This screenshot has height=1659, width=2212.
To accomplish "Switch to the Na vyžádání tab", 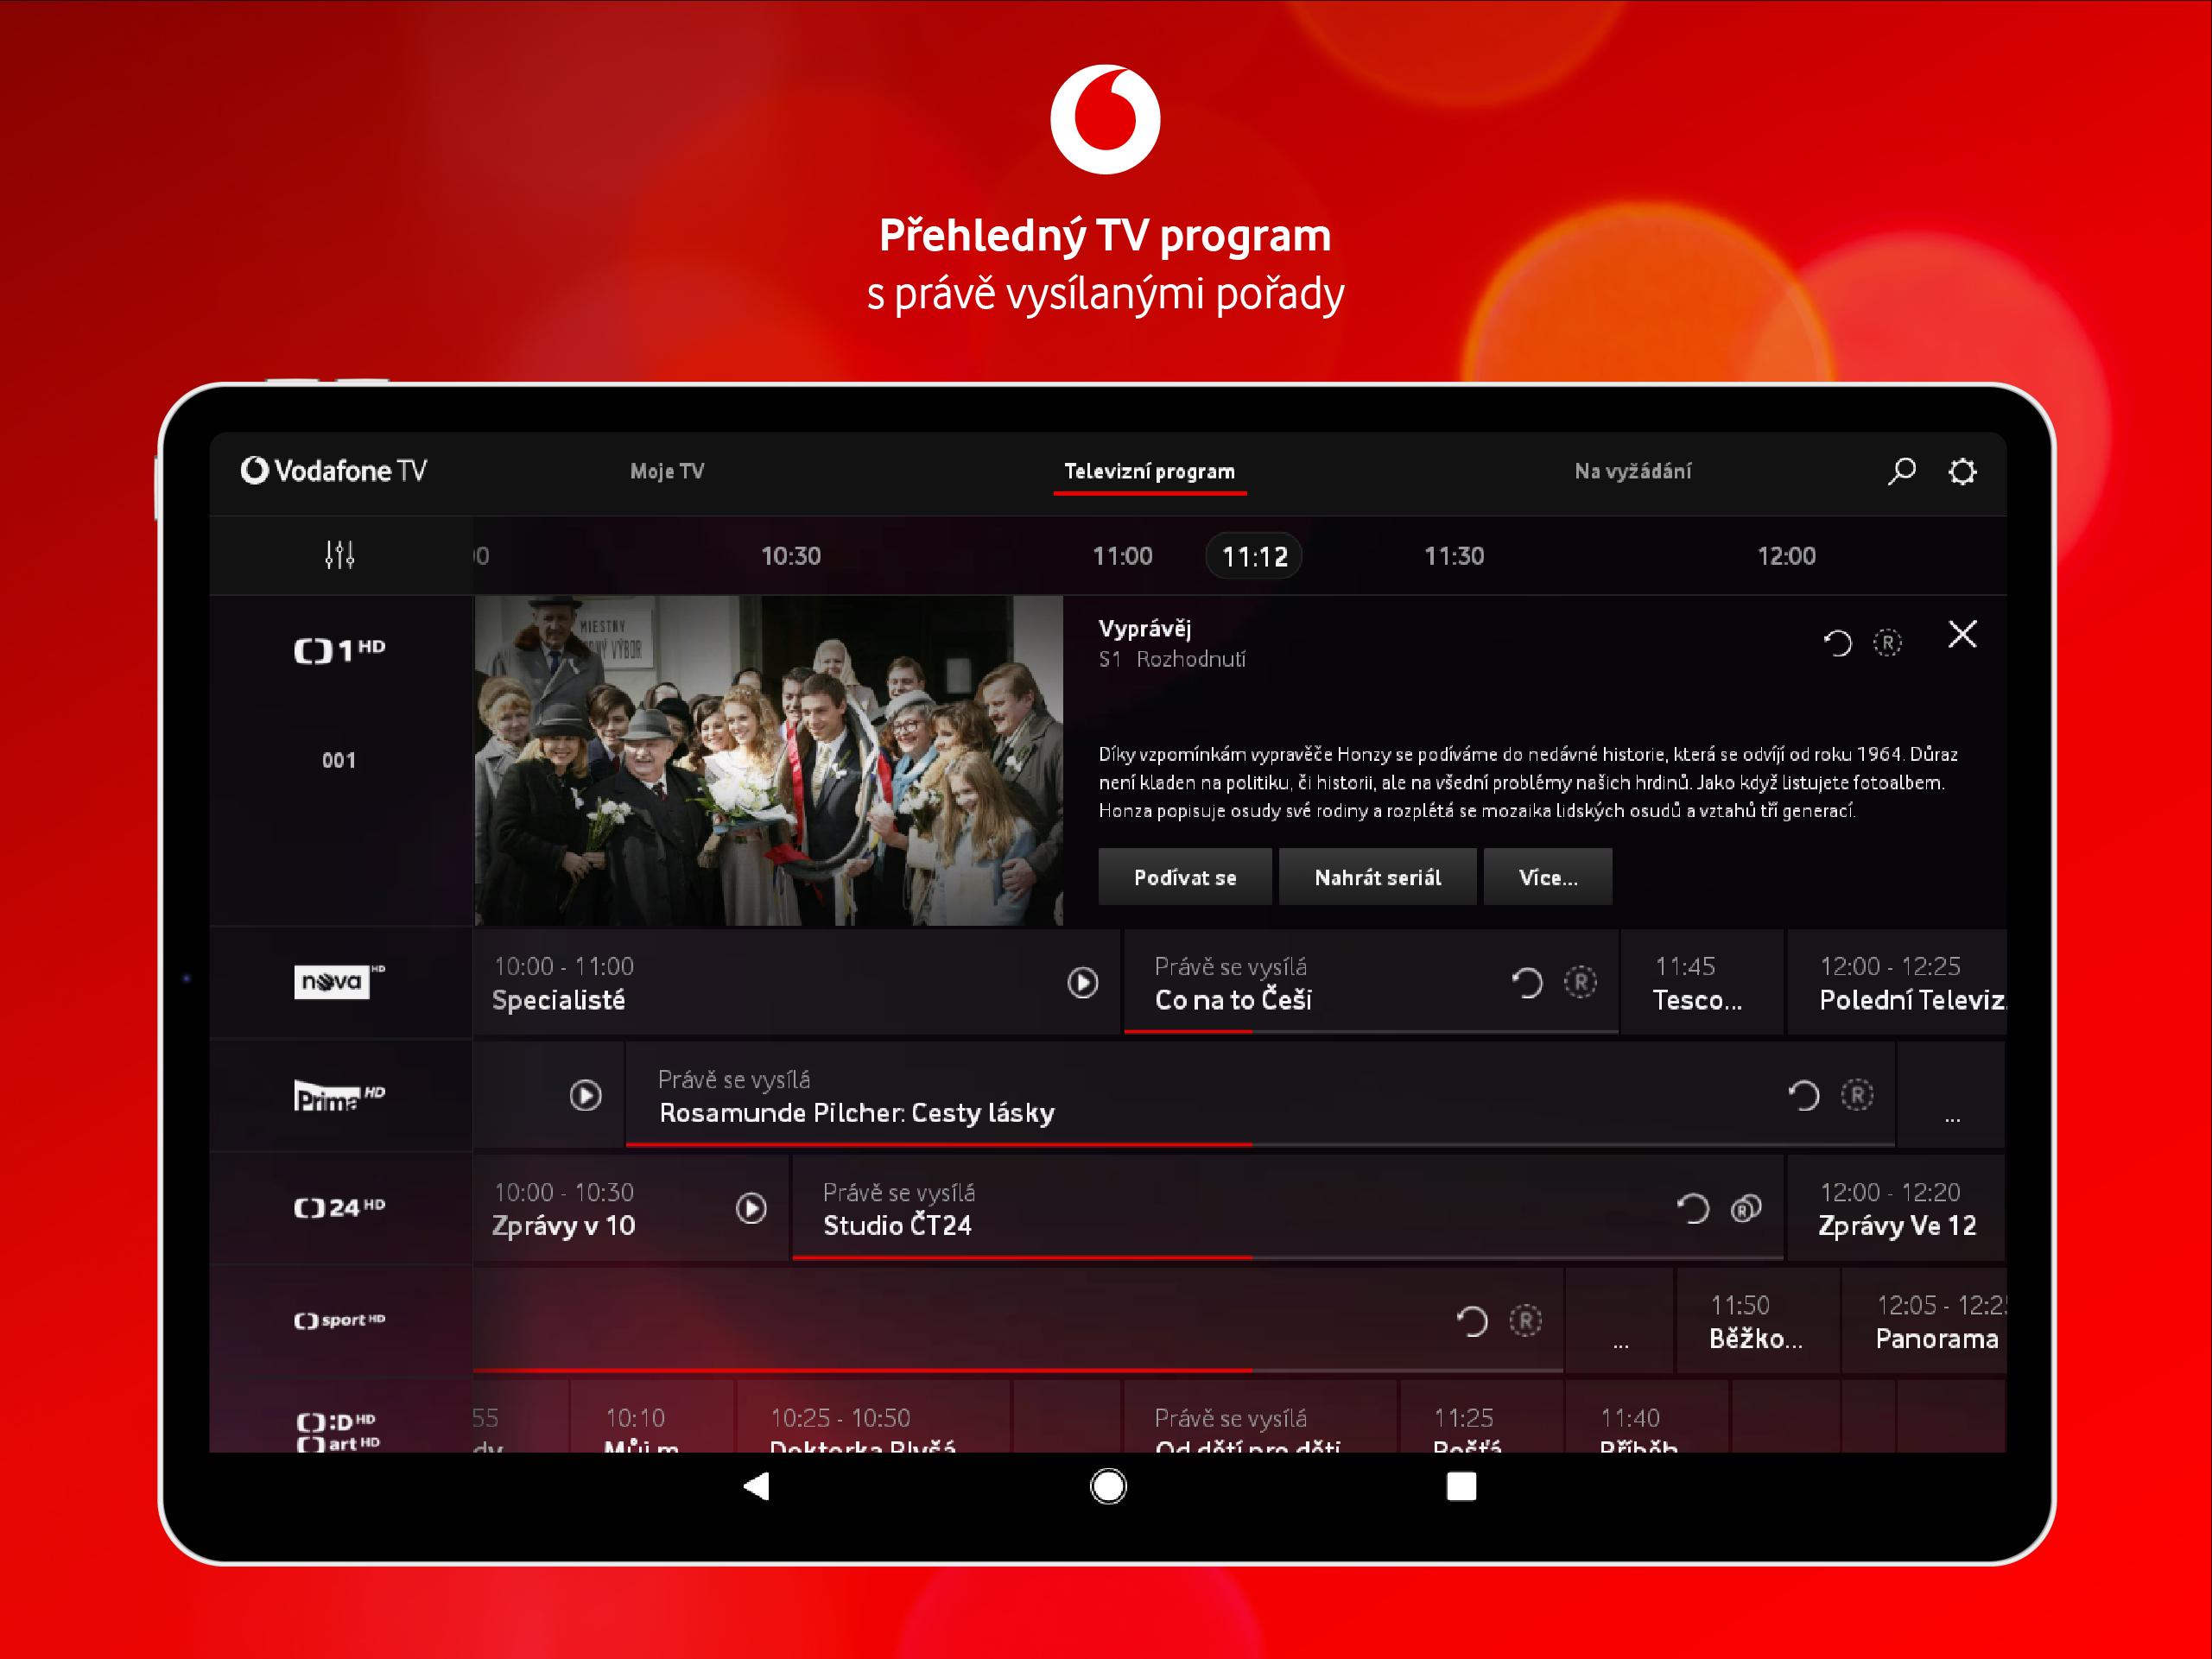I will (1633, 471).
